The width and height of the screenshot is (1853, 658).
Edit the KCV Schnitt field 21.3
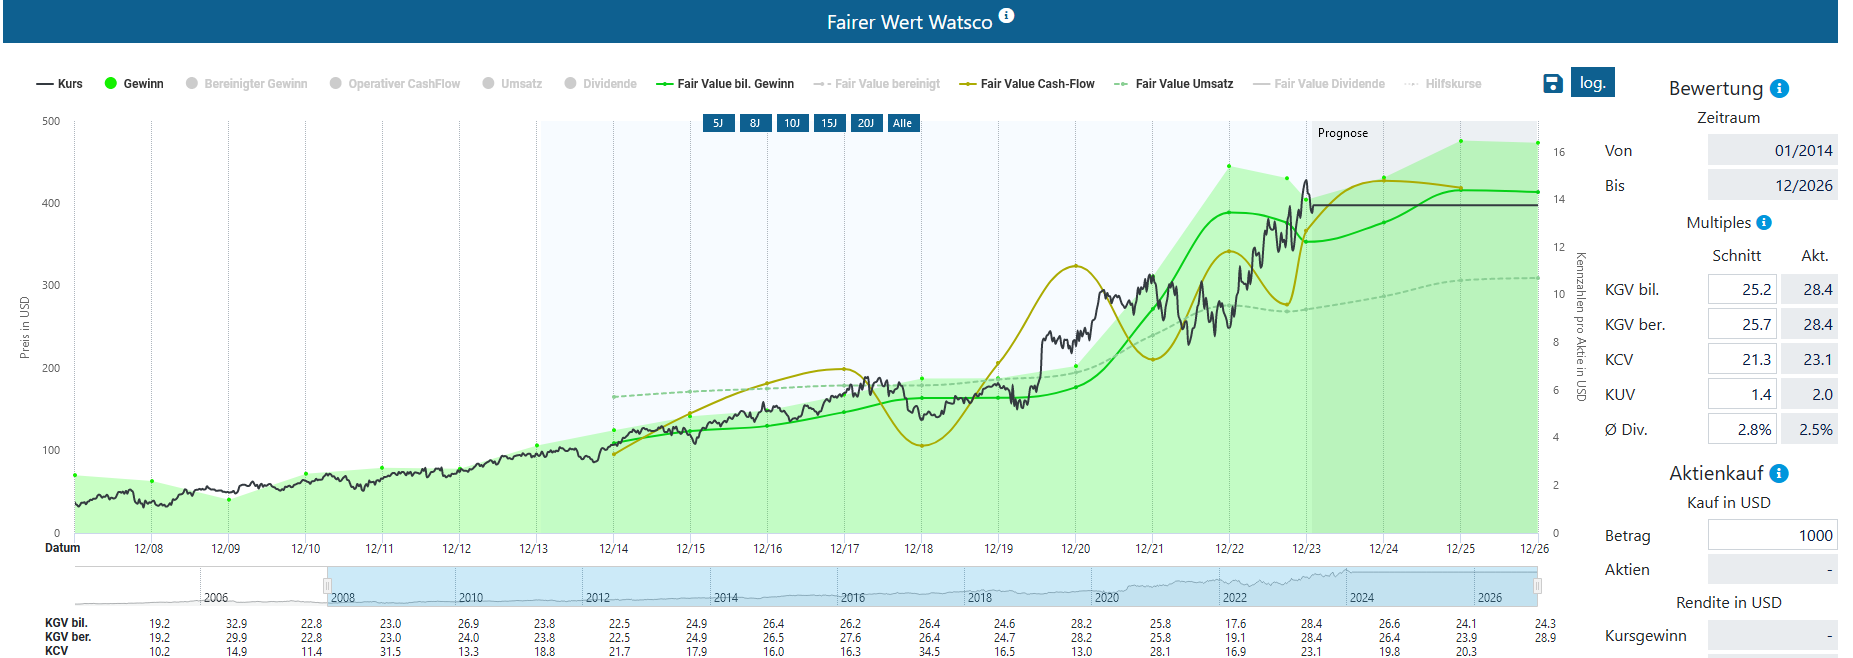pyautogui.click(x=1742, y=359)
